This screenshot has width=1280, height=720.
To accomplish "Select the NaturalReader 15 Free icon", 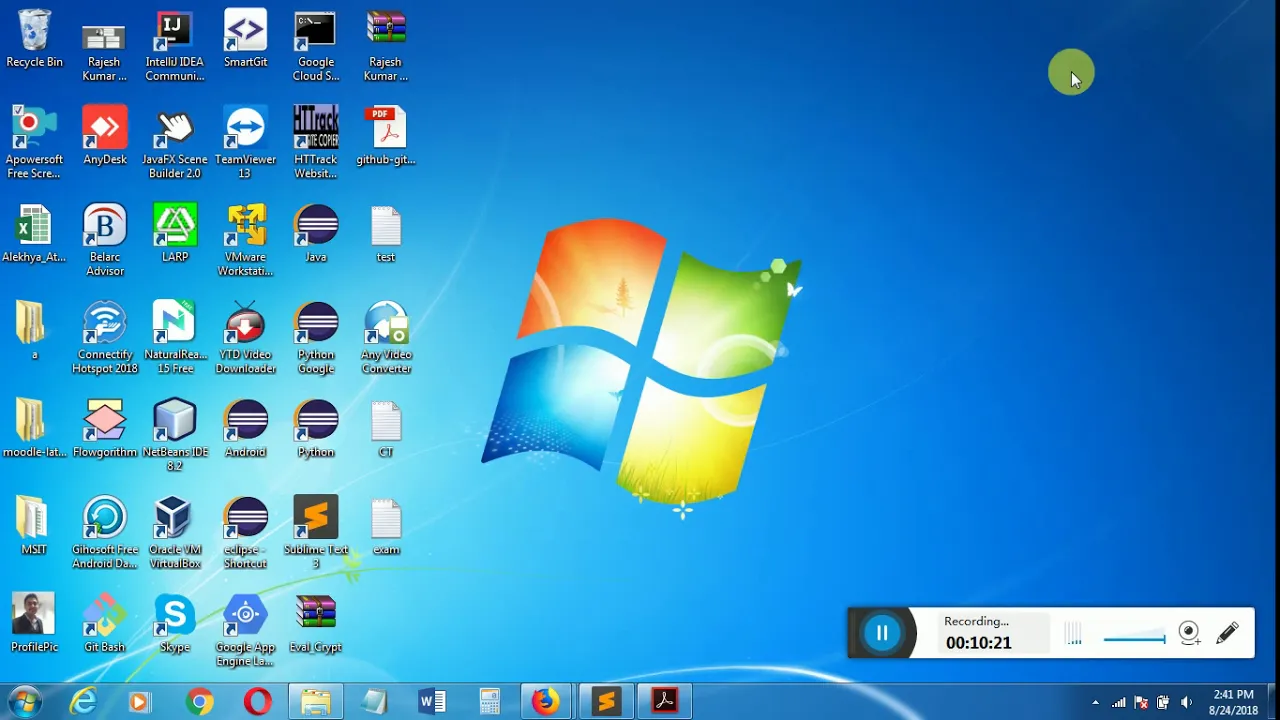I will 175,338.
